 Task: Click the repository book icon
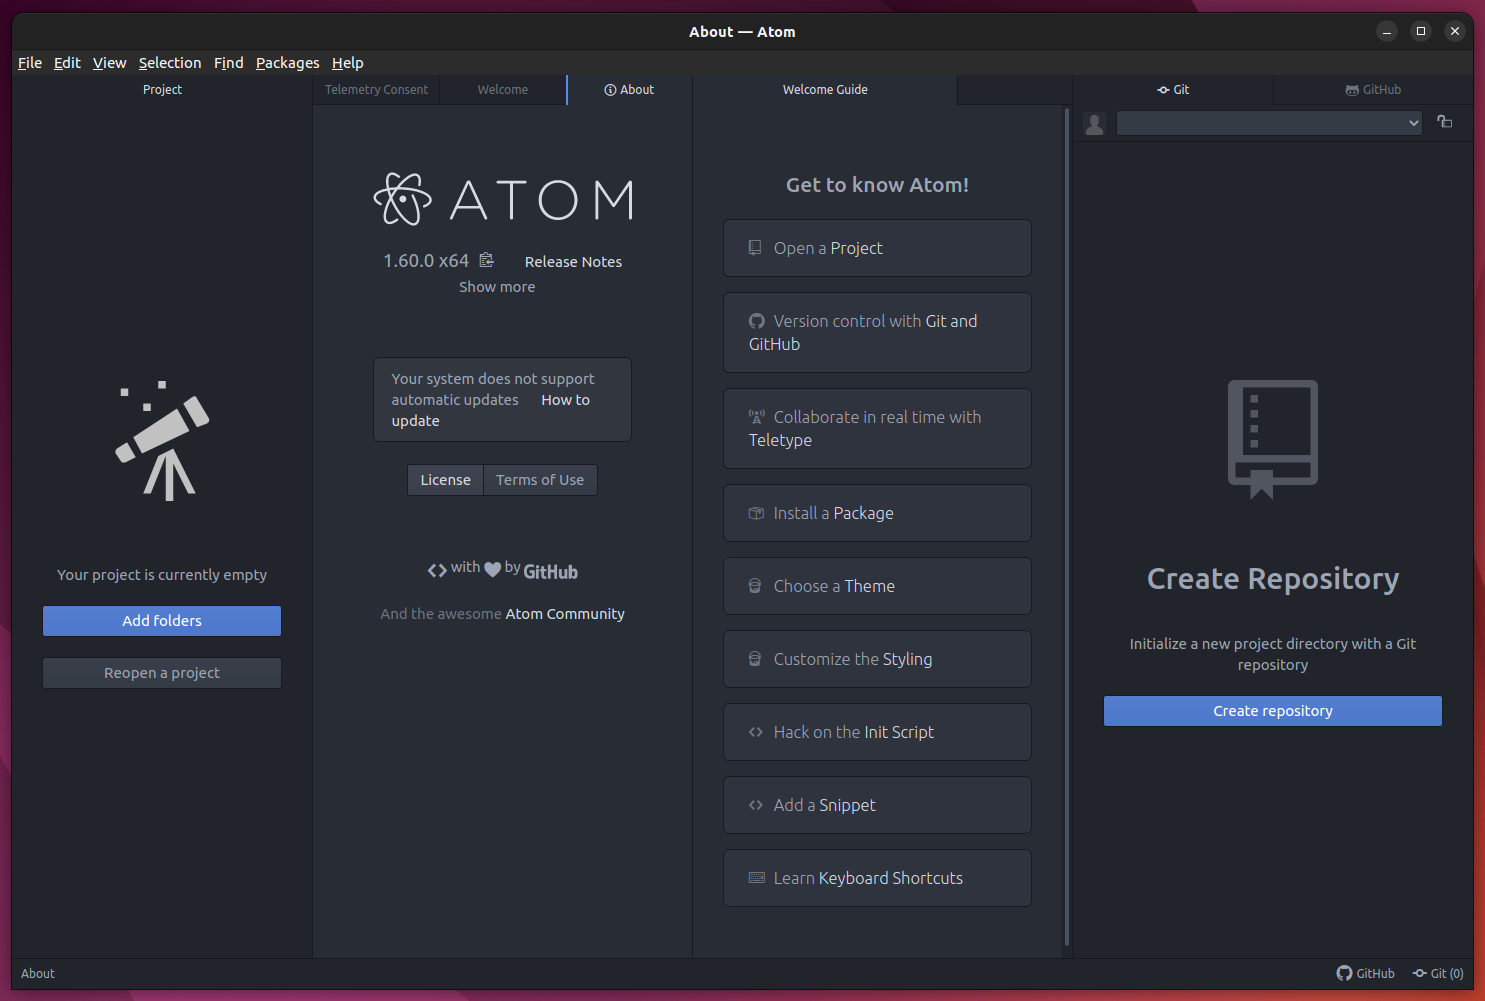click(x=1273, y=439)
